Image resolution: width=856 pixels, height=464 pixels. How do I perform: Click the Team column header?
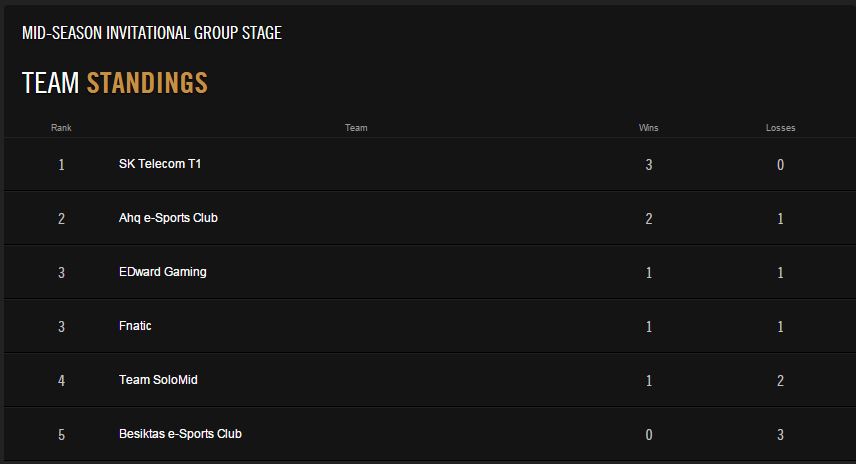[x=356, y=128]
